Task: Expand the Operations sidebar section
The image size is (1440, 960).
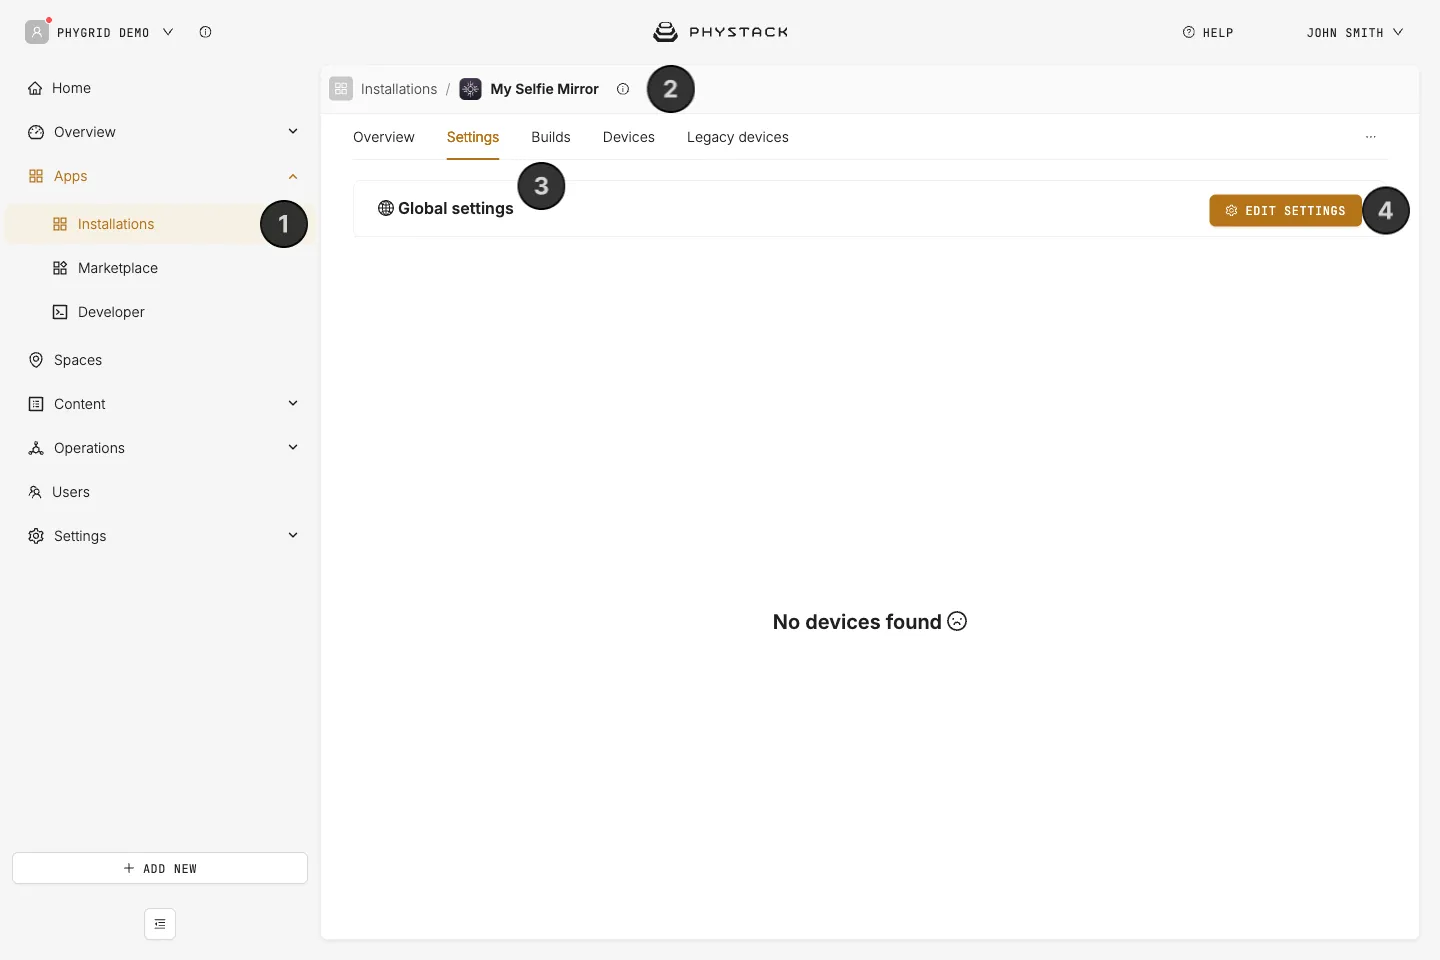Action: click(293, 447)
